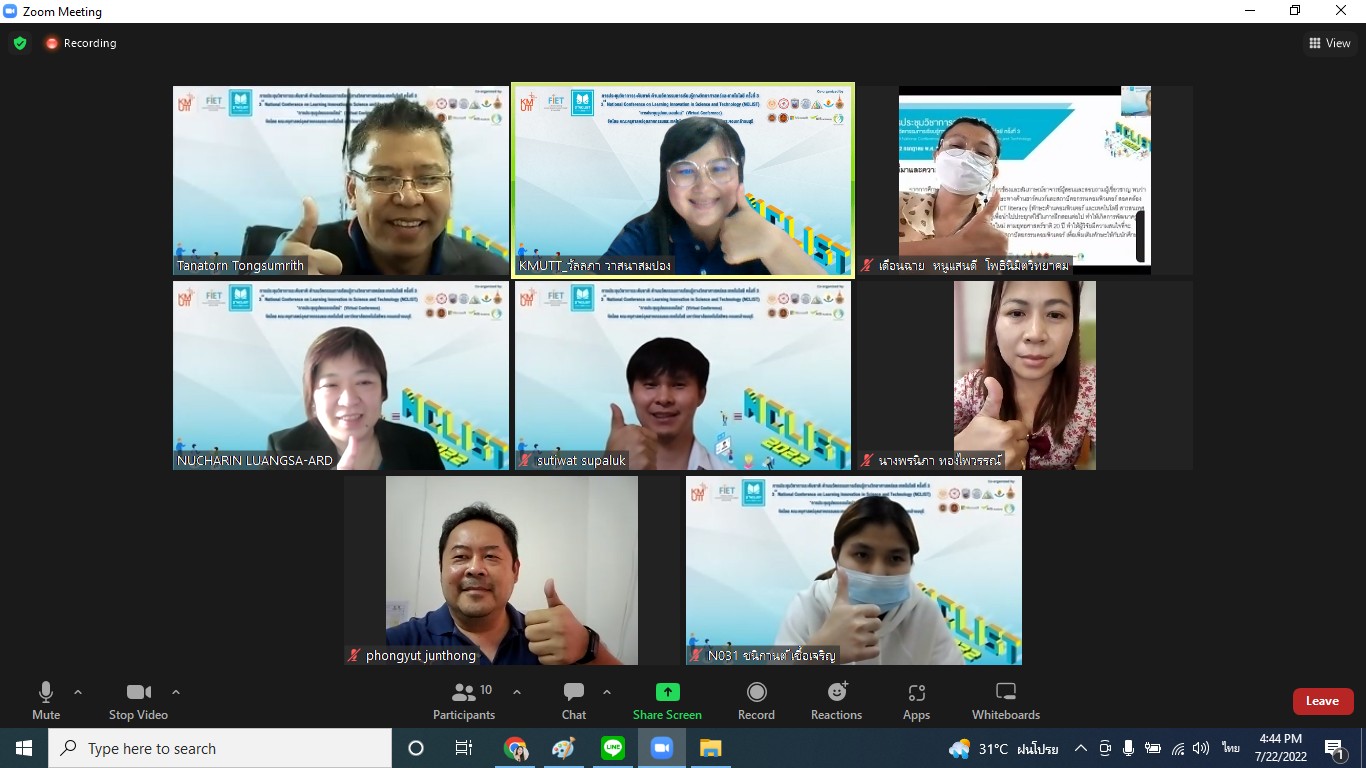
Task: Stop Video camera toggle
Action: (138, 700)
